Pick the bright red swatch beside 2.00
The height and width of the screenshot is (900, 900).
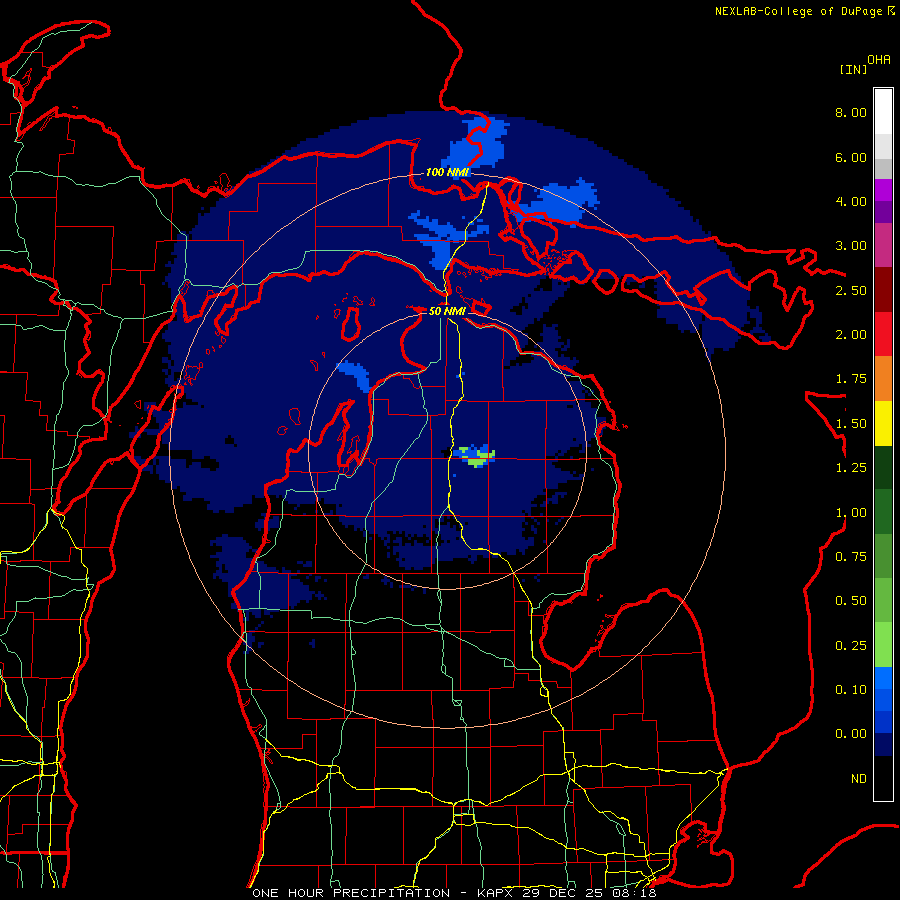coord(883,334)
